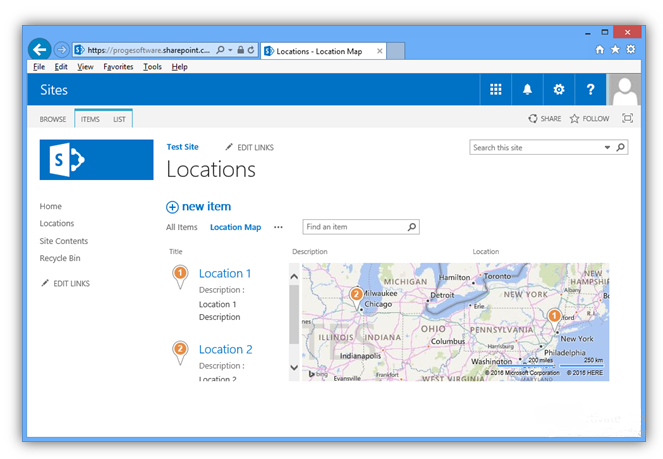Open the browser Home icon
The height and width of the screenshot is (459, 663).
(x=600, y=49)
